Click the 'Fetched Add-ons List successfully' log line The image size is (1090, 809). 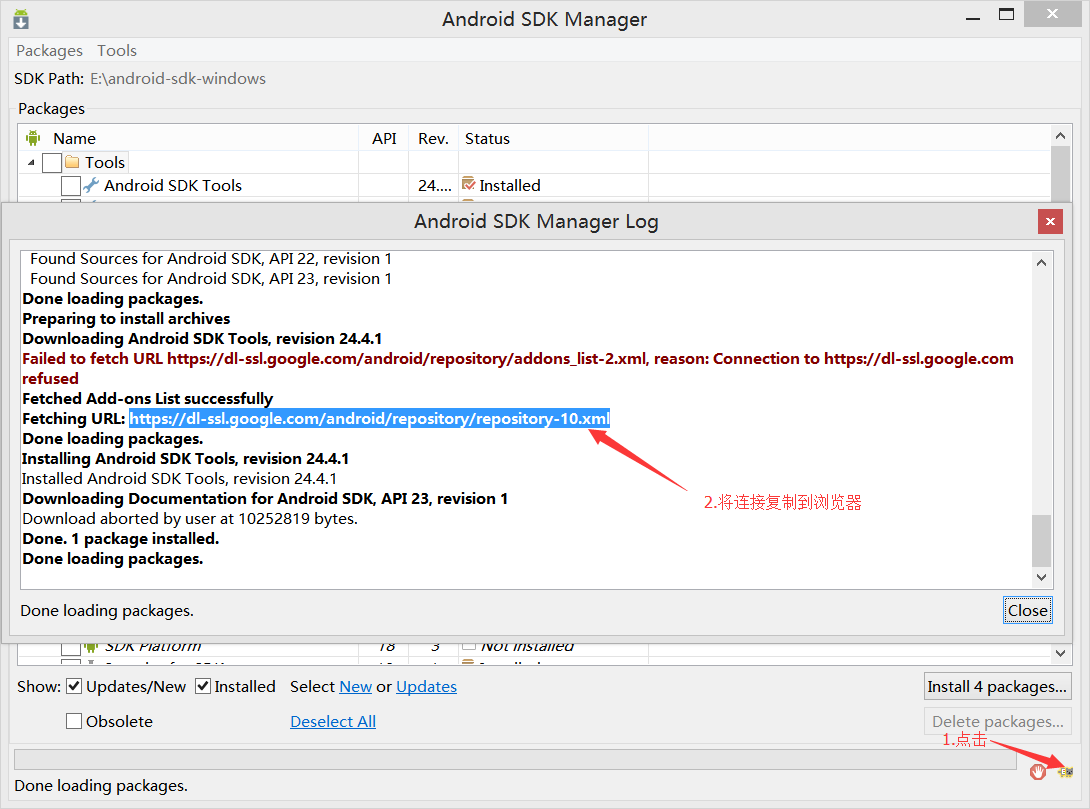tap(147, 399)
